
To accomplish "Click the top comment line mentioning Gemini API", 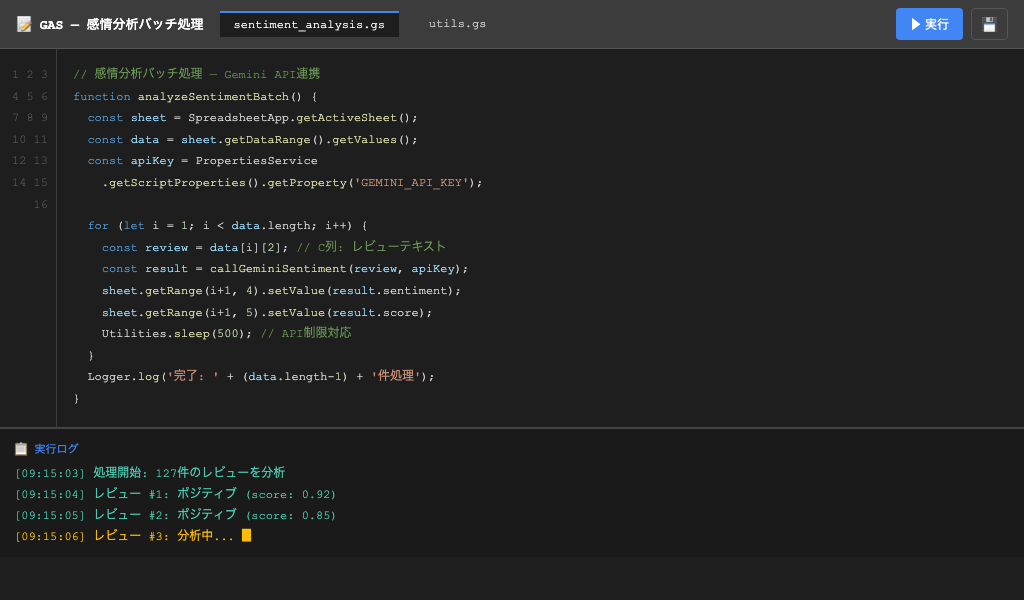I will (196, 74).
